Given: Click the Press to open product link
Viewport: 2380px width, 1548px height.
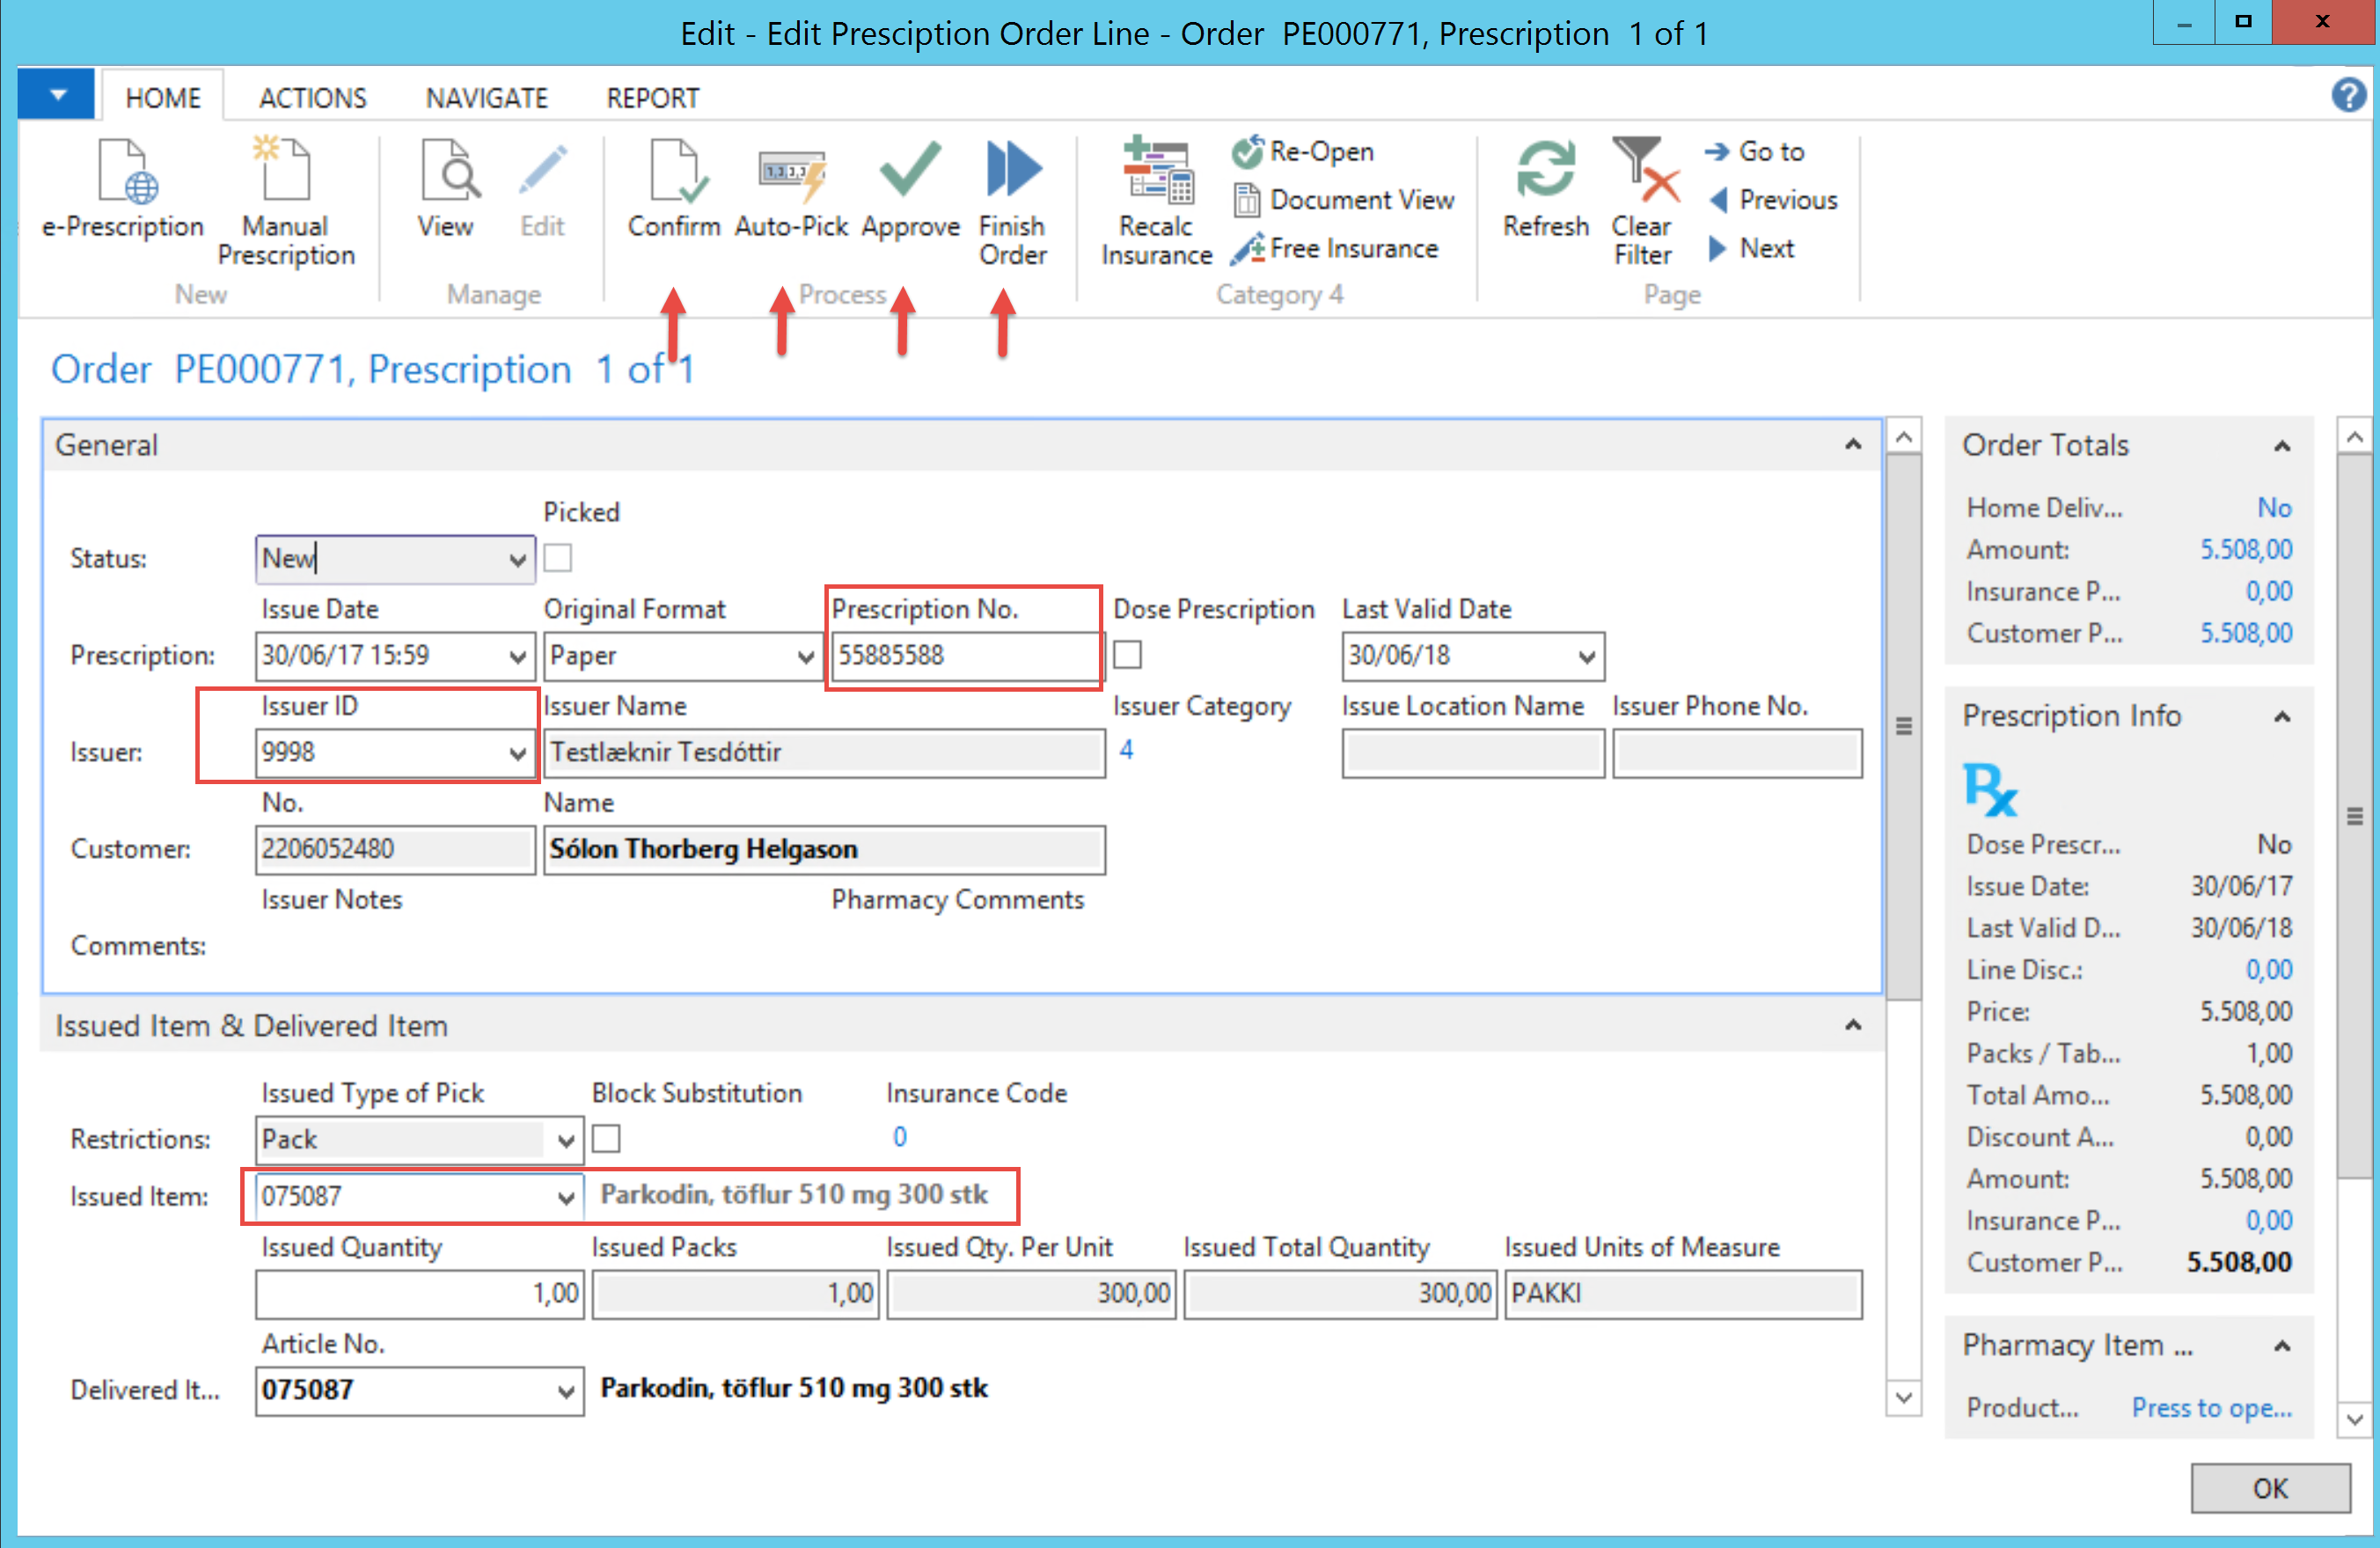Looking at the screenshot, I should pyautogui.click(x=2211, y=1407).
